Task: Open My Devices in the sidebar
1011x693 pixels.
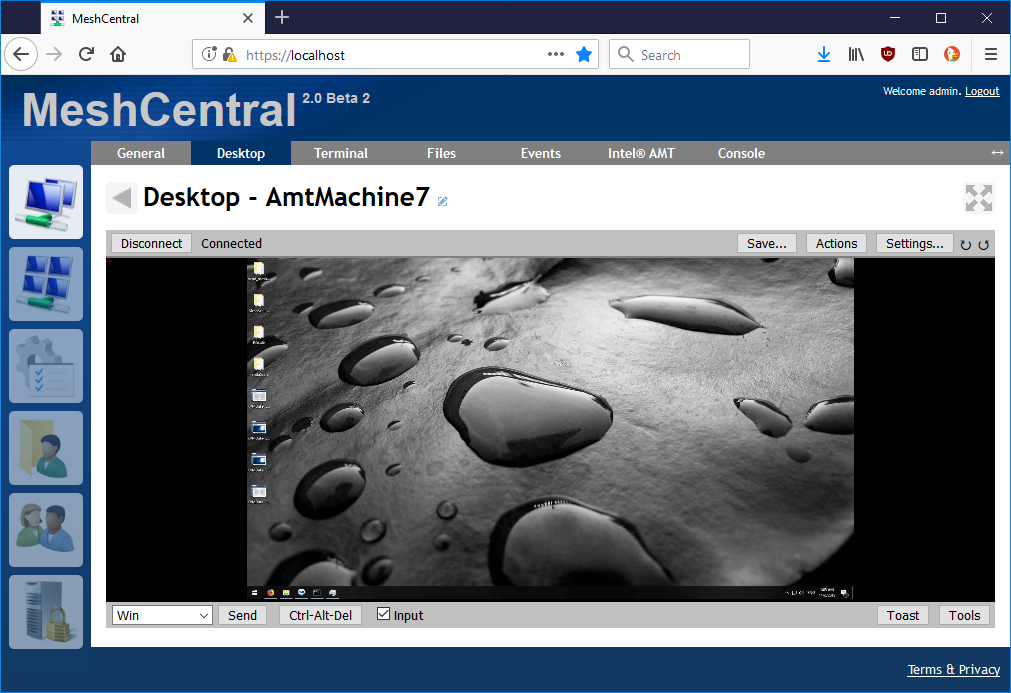Action: (x=46, y=202)
